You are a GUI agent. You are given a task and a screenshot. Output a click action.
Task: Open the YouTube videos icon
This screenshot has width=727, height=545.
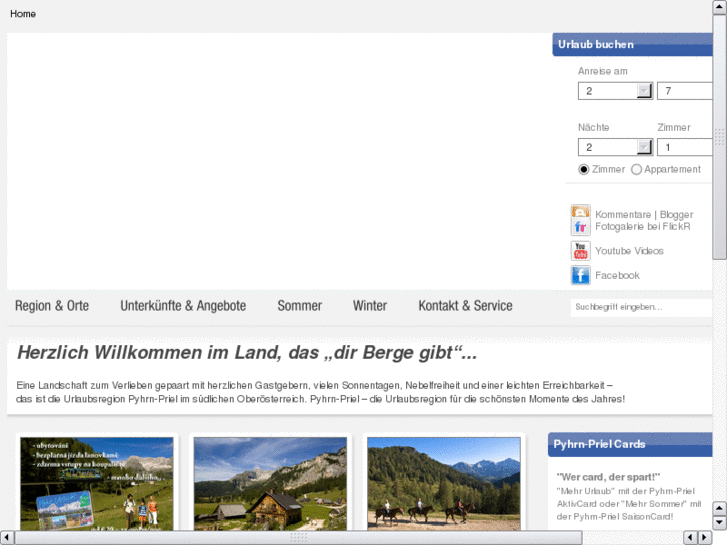coord(580,251)
